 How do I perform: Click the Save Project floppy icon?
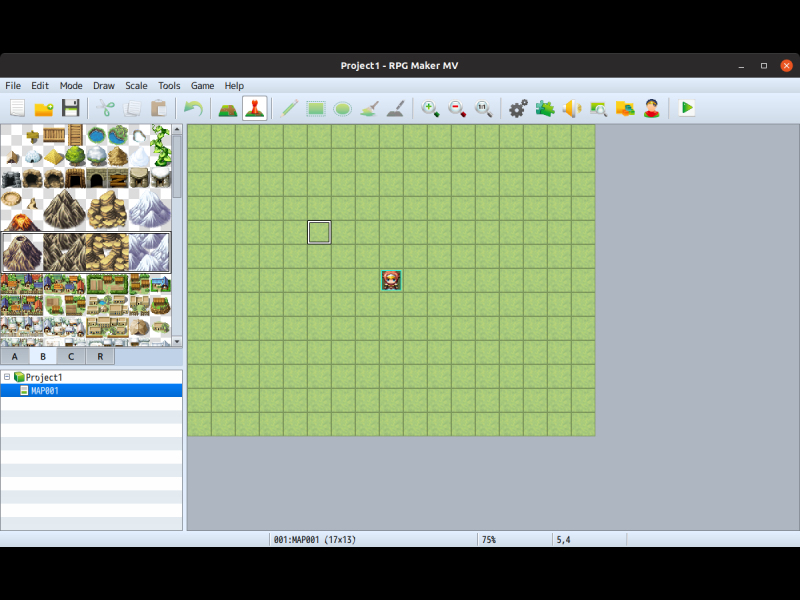[x=70, y=108]
